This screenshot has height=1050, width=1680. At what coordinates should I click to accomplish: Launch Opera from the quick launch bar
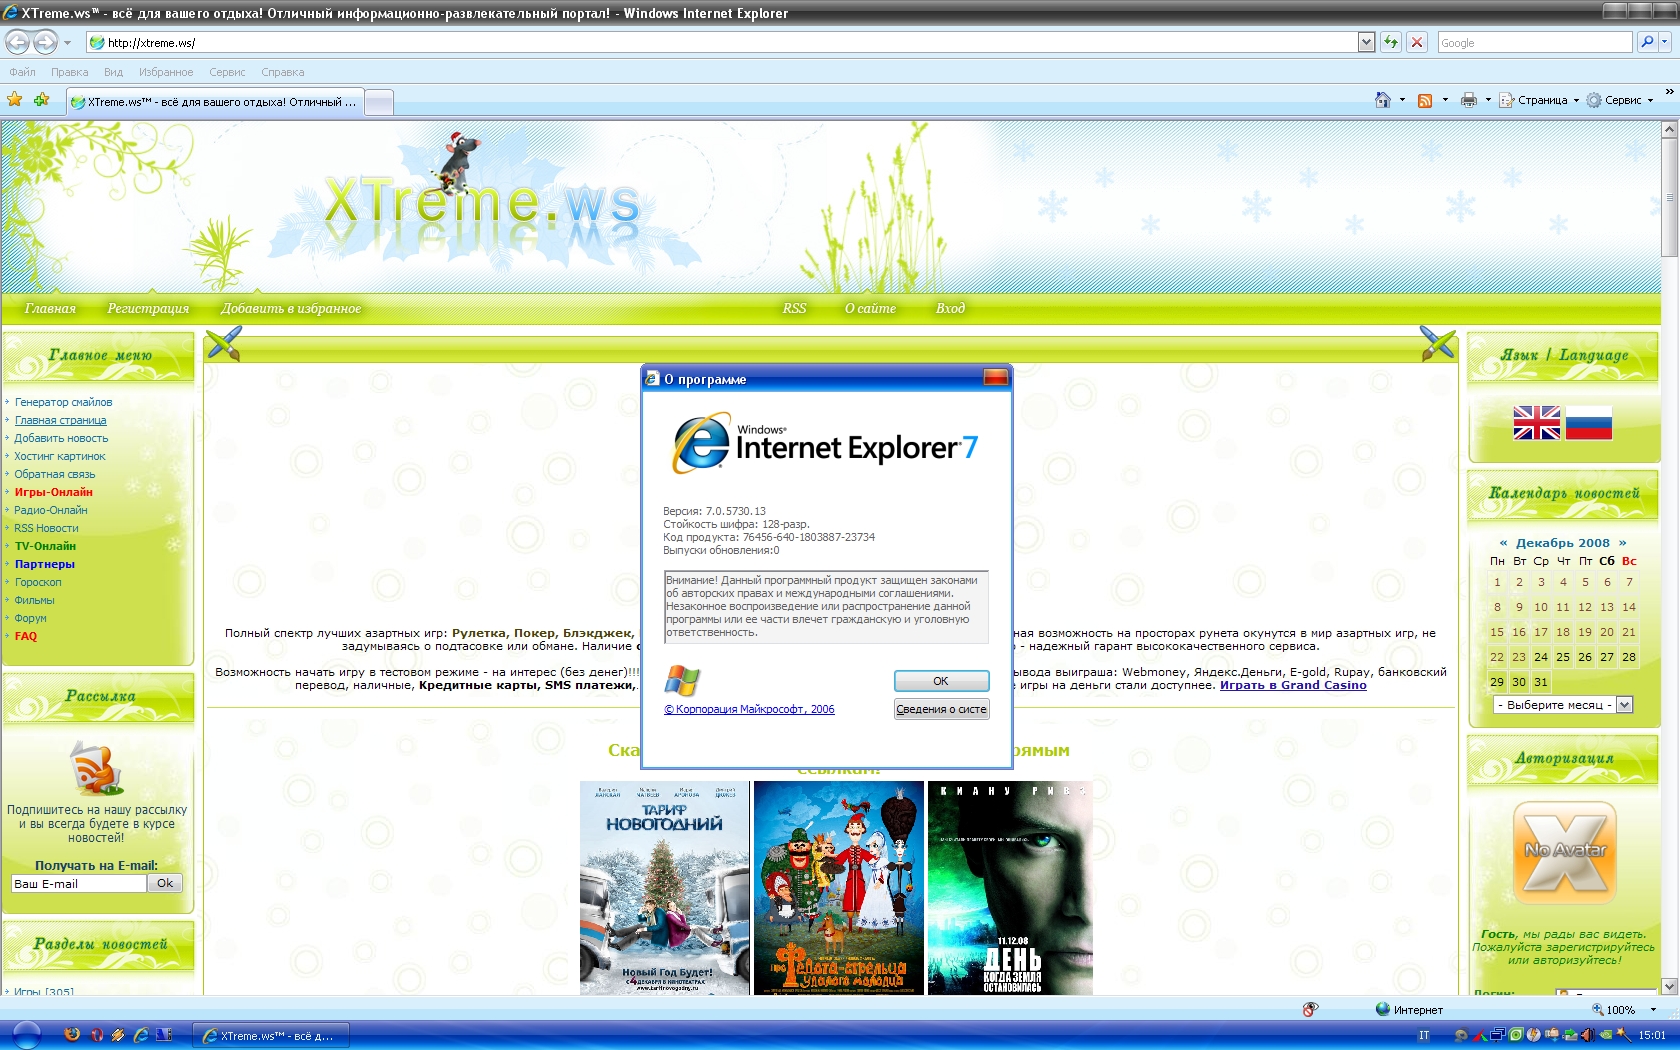(x=97, y=1035)
